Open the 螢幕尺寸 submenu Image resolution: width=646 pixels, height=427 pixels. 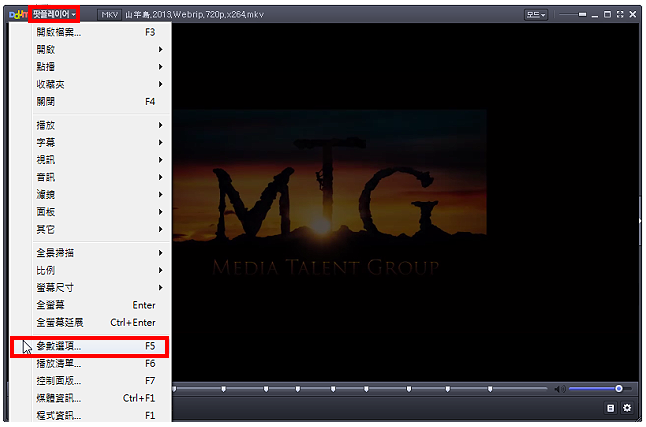tap(90, 288)
